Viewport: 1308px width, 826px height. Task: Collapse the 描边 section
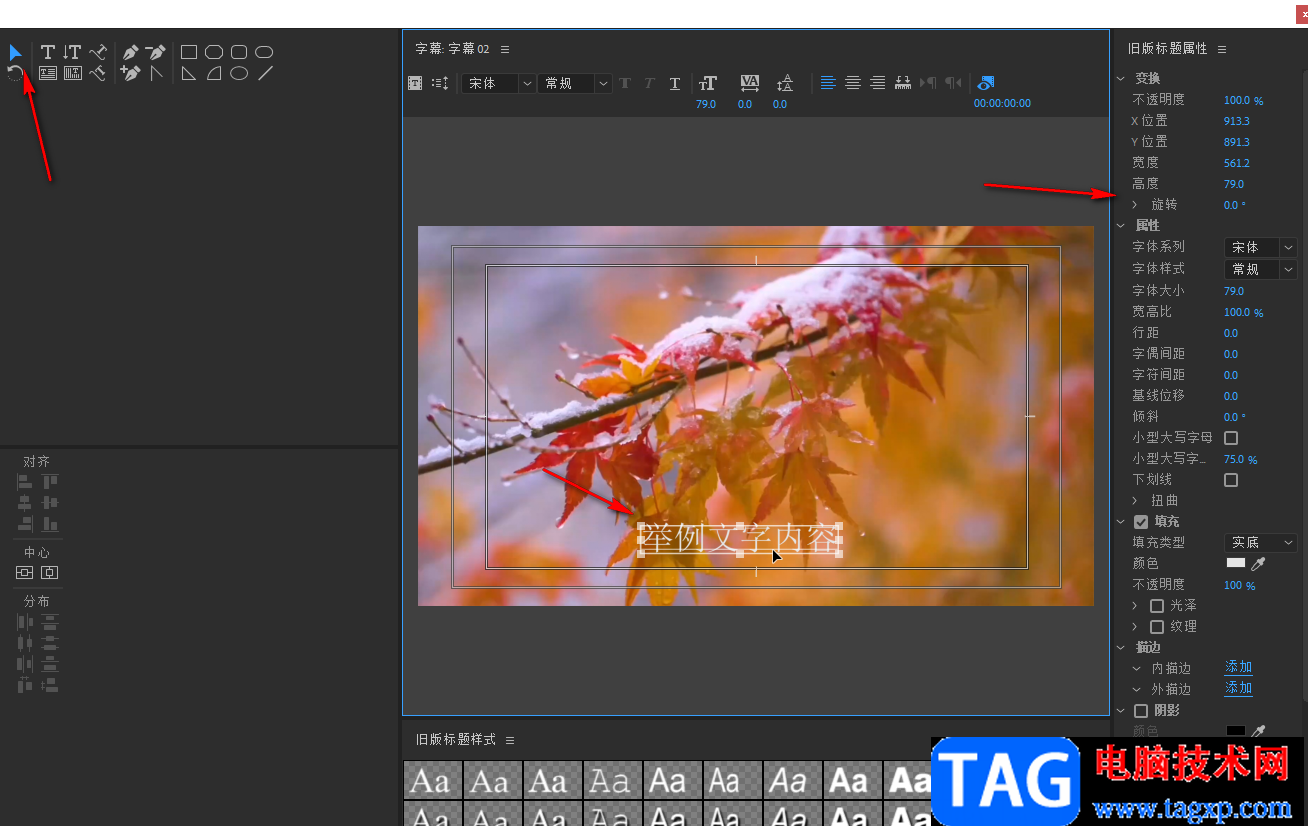(x=1121, y=648)
